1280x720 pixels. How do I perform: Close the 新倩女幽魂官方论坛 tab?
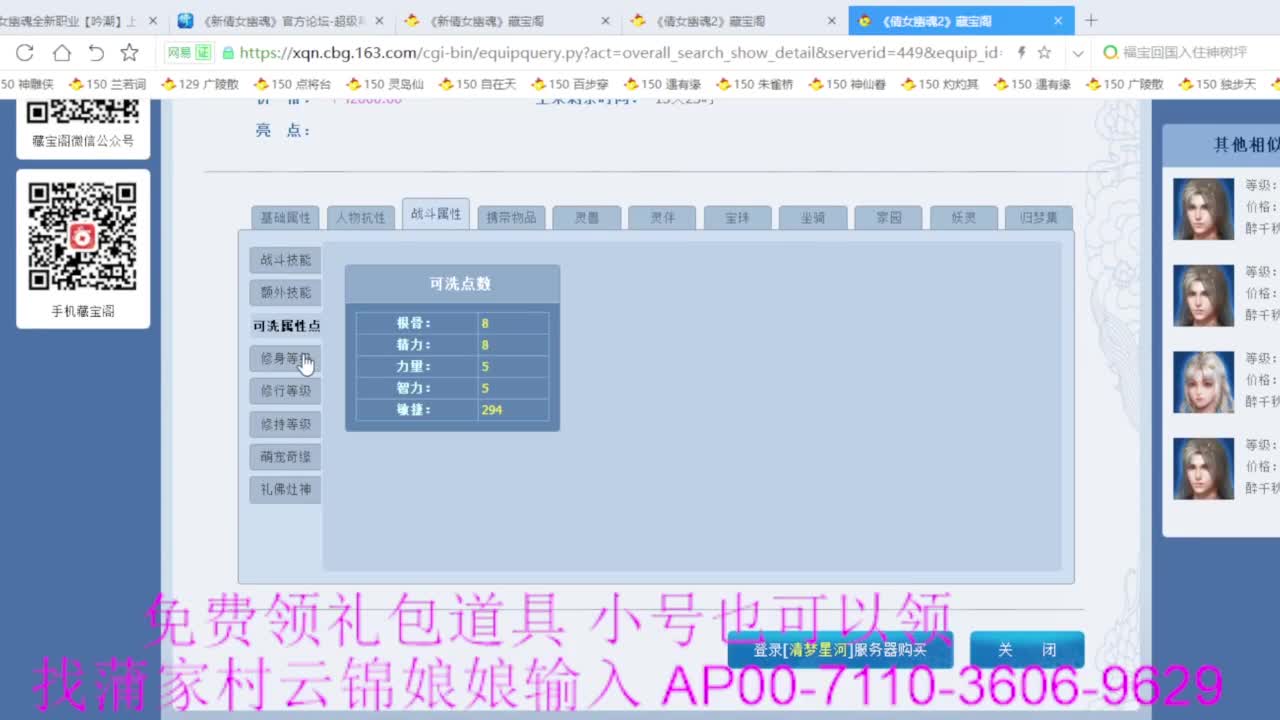click(379, 20)
